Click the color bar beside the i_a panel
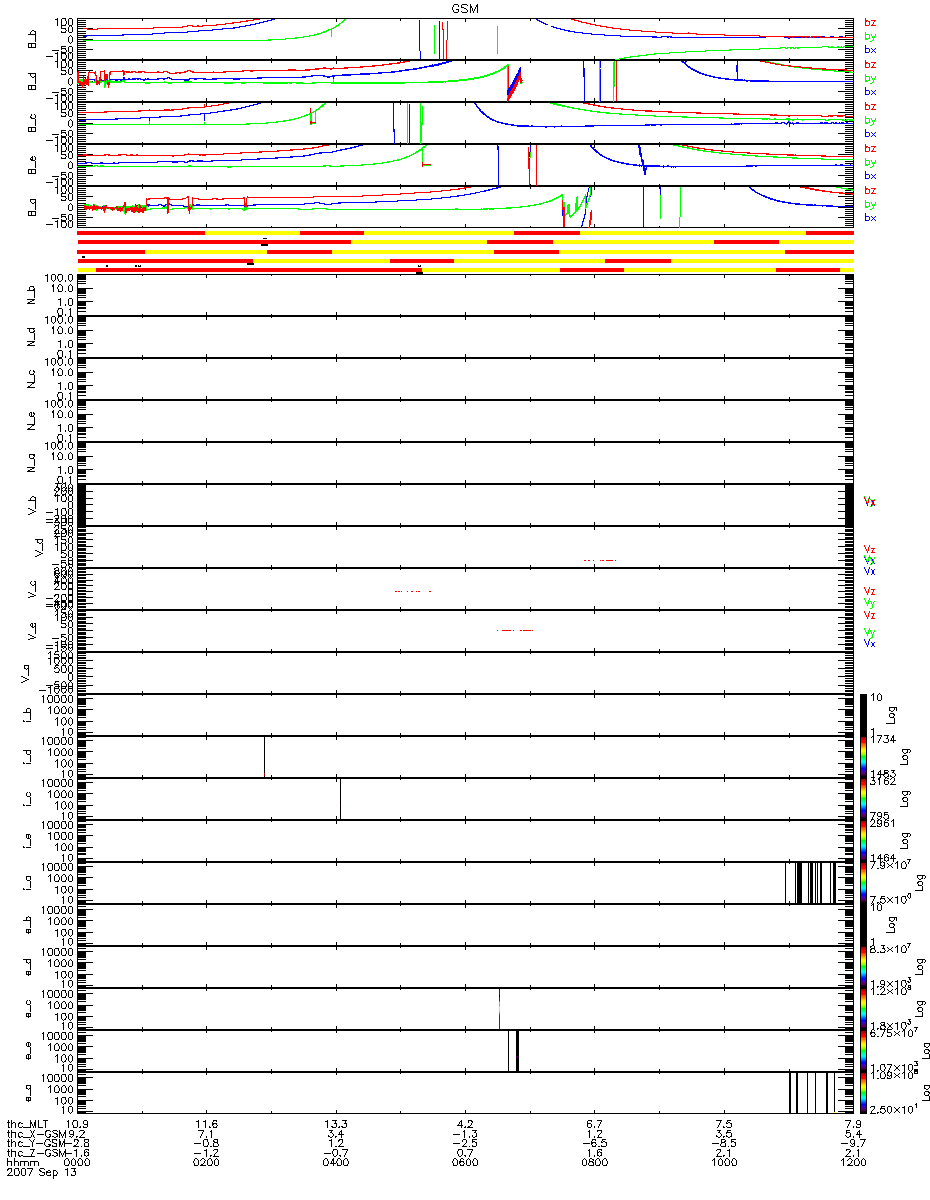Image resolution: width=930 pixels, height=1200 pixels. pos(863,881)
